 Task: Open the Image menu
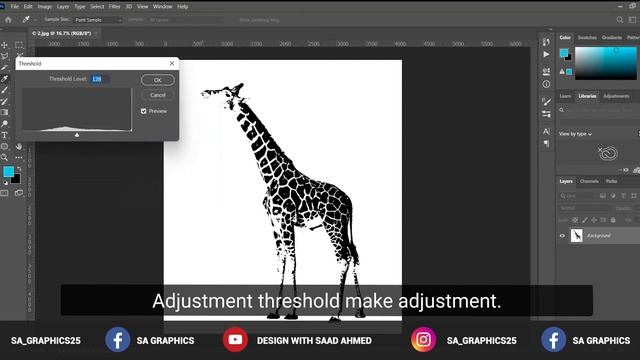(x=45, y=7)
